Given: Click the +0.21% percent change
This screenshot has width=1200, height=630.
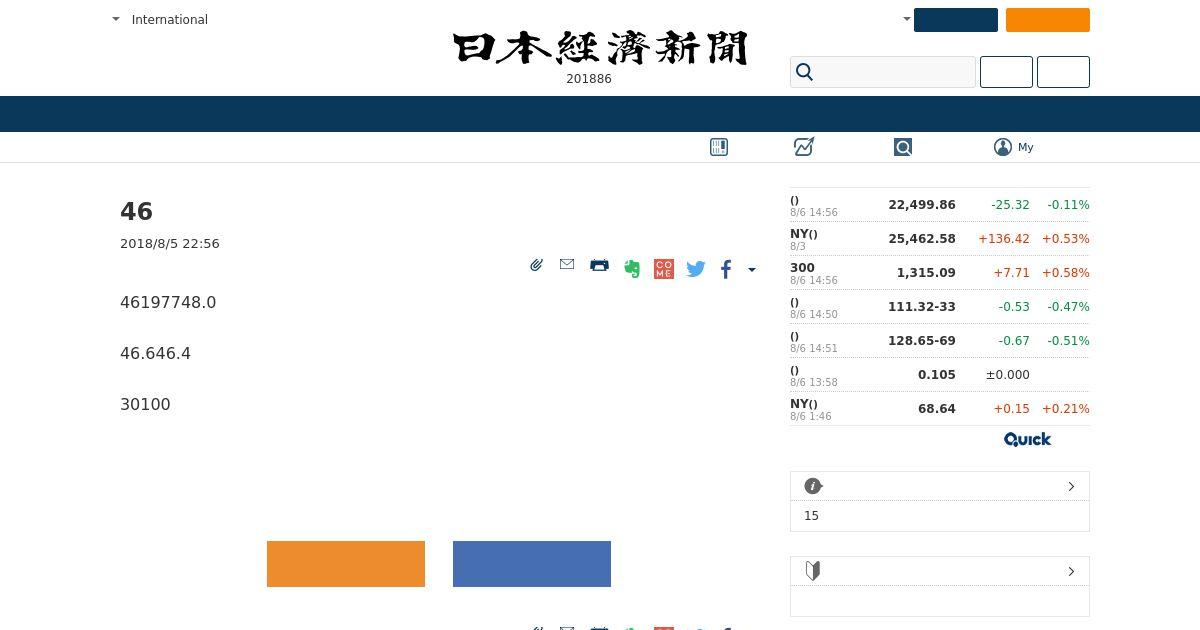Looking at the screenshot, I should click(x=1066, y=409).
